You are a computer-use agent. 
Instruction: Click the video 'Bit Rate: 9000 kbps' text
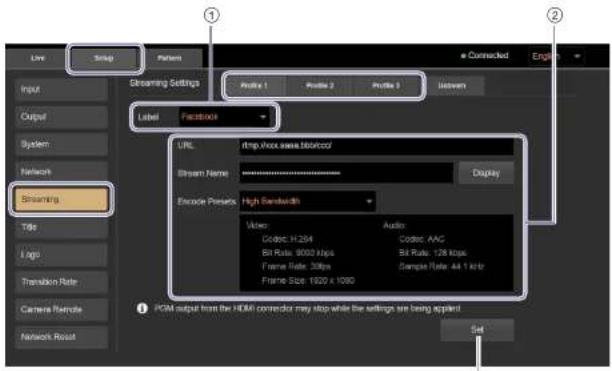point(298,253)
